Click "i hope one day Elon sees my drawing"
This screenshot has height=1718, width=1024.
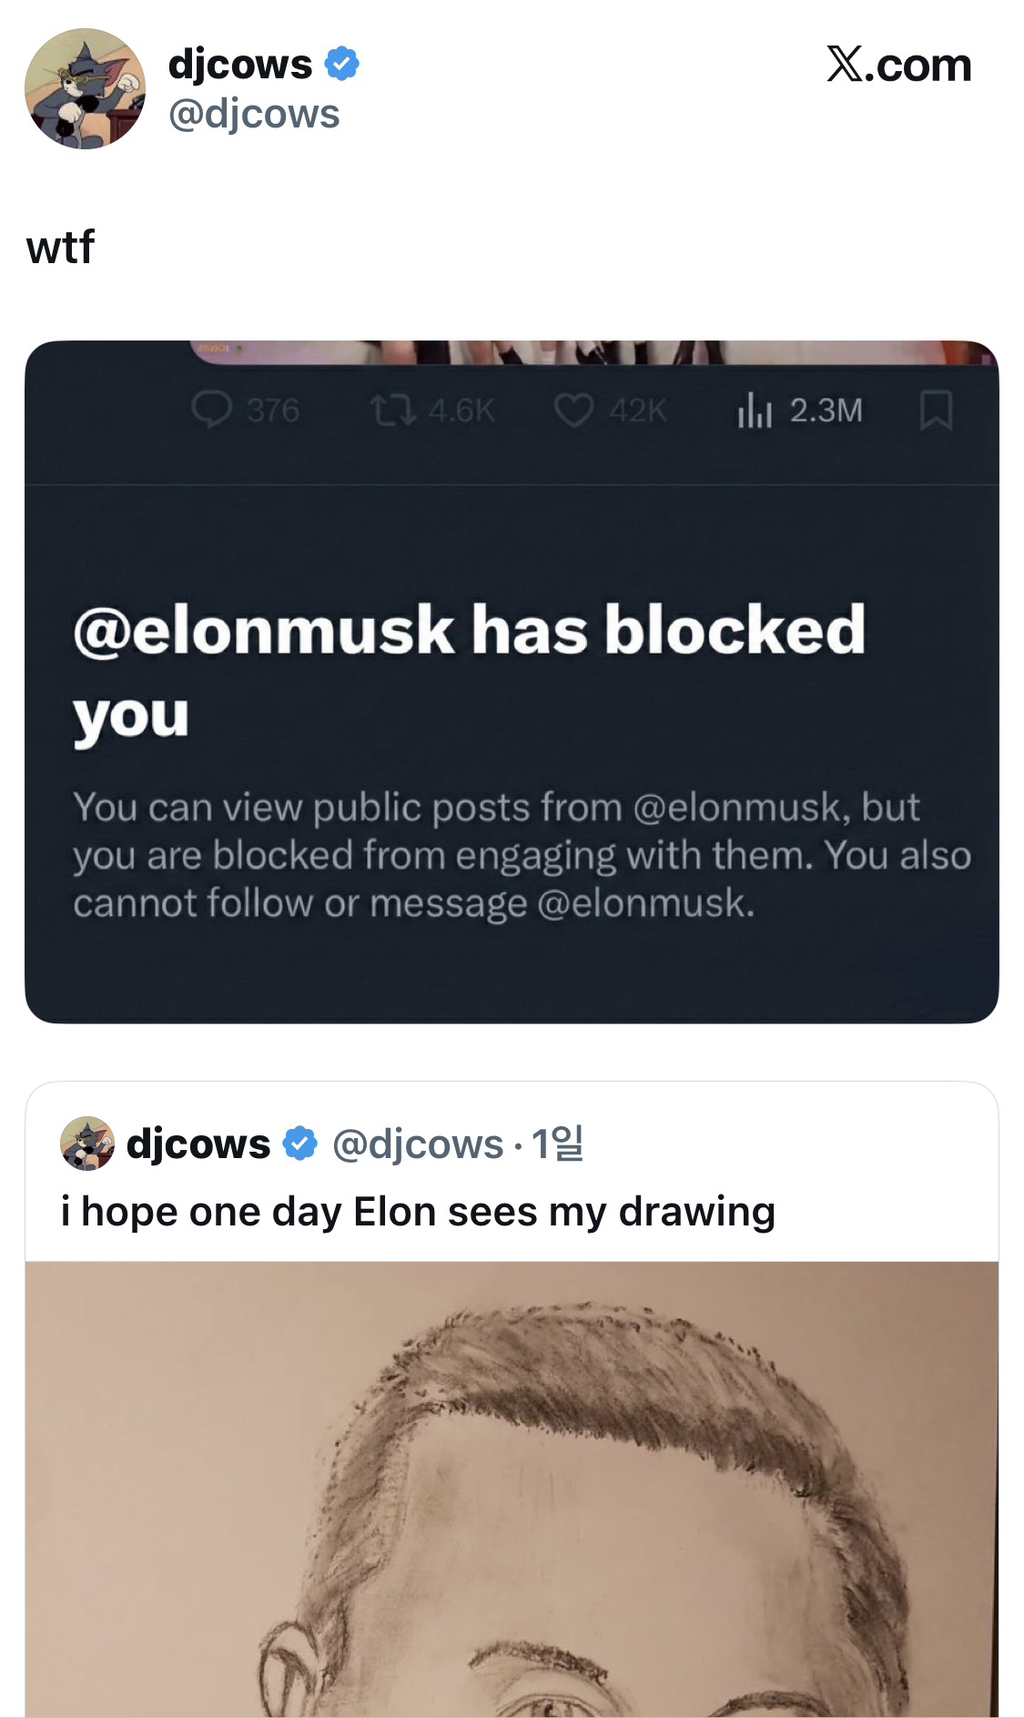pos(418,1211)
